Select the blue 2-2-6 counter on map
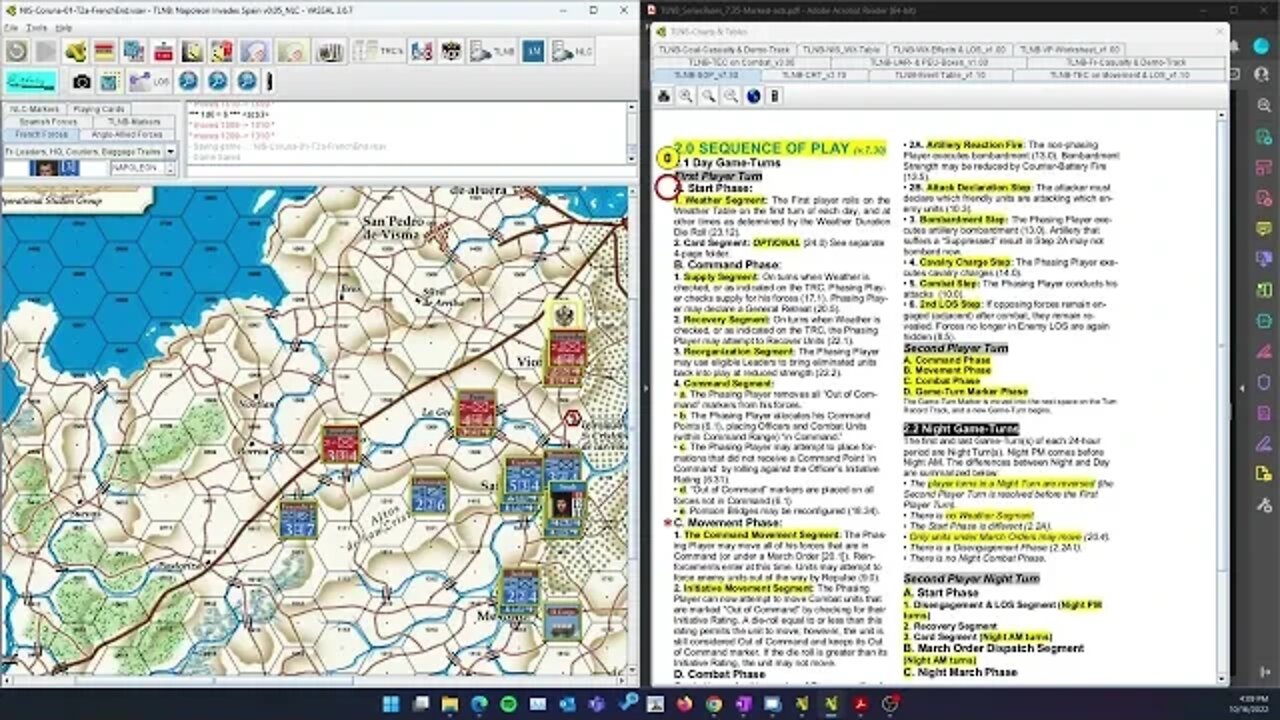Viewport: 1280px width, 720px height. pyautogui.click(x=430, y=495)
